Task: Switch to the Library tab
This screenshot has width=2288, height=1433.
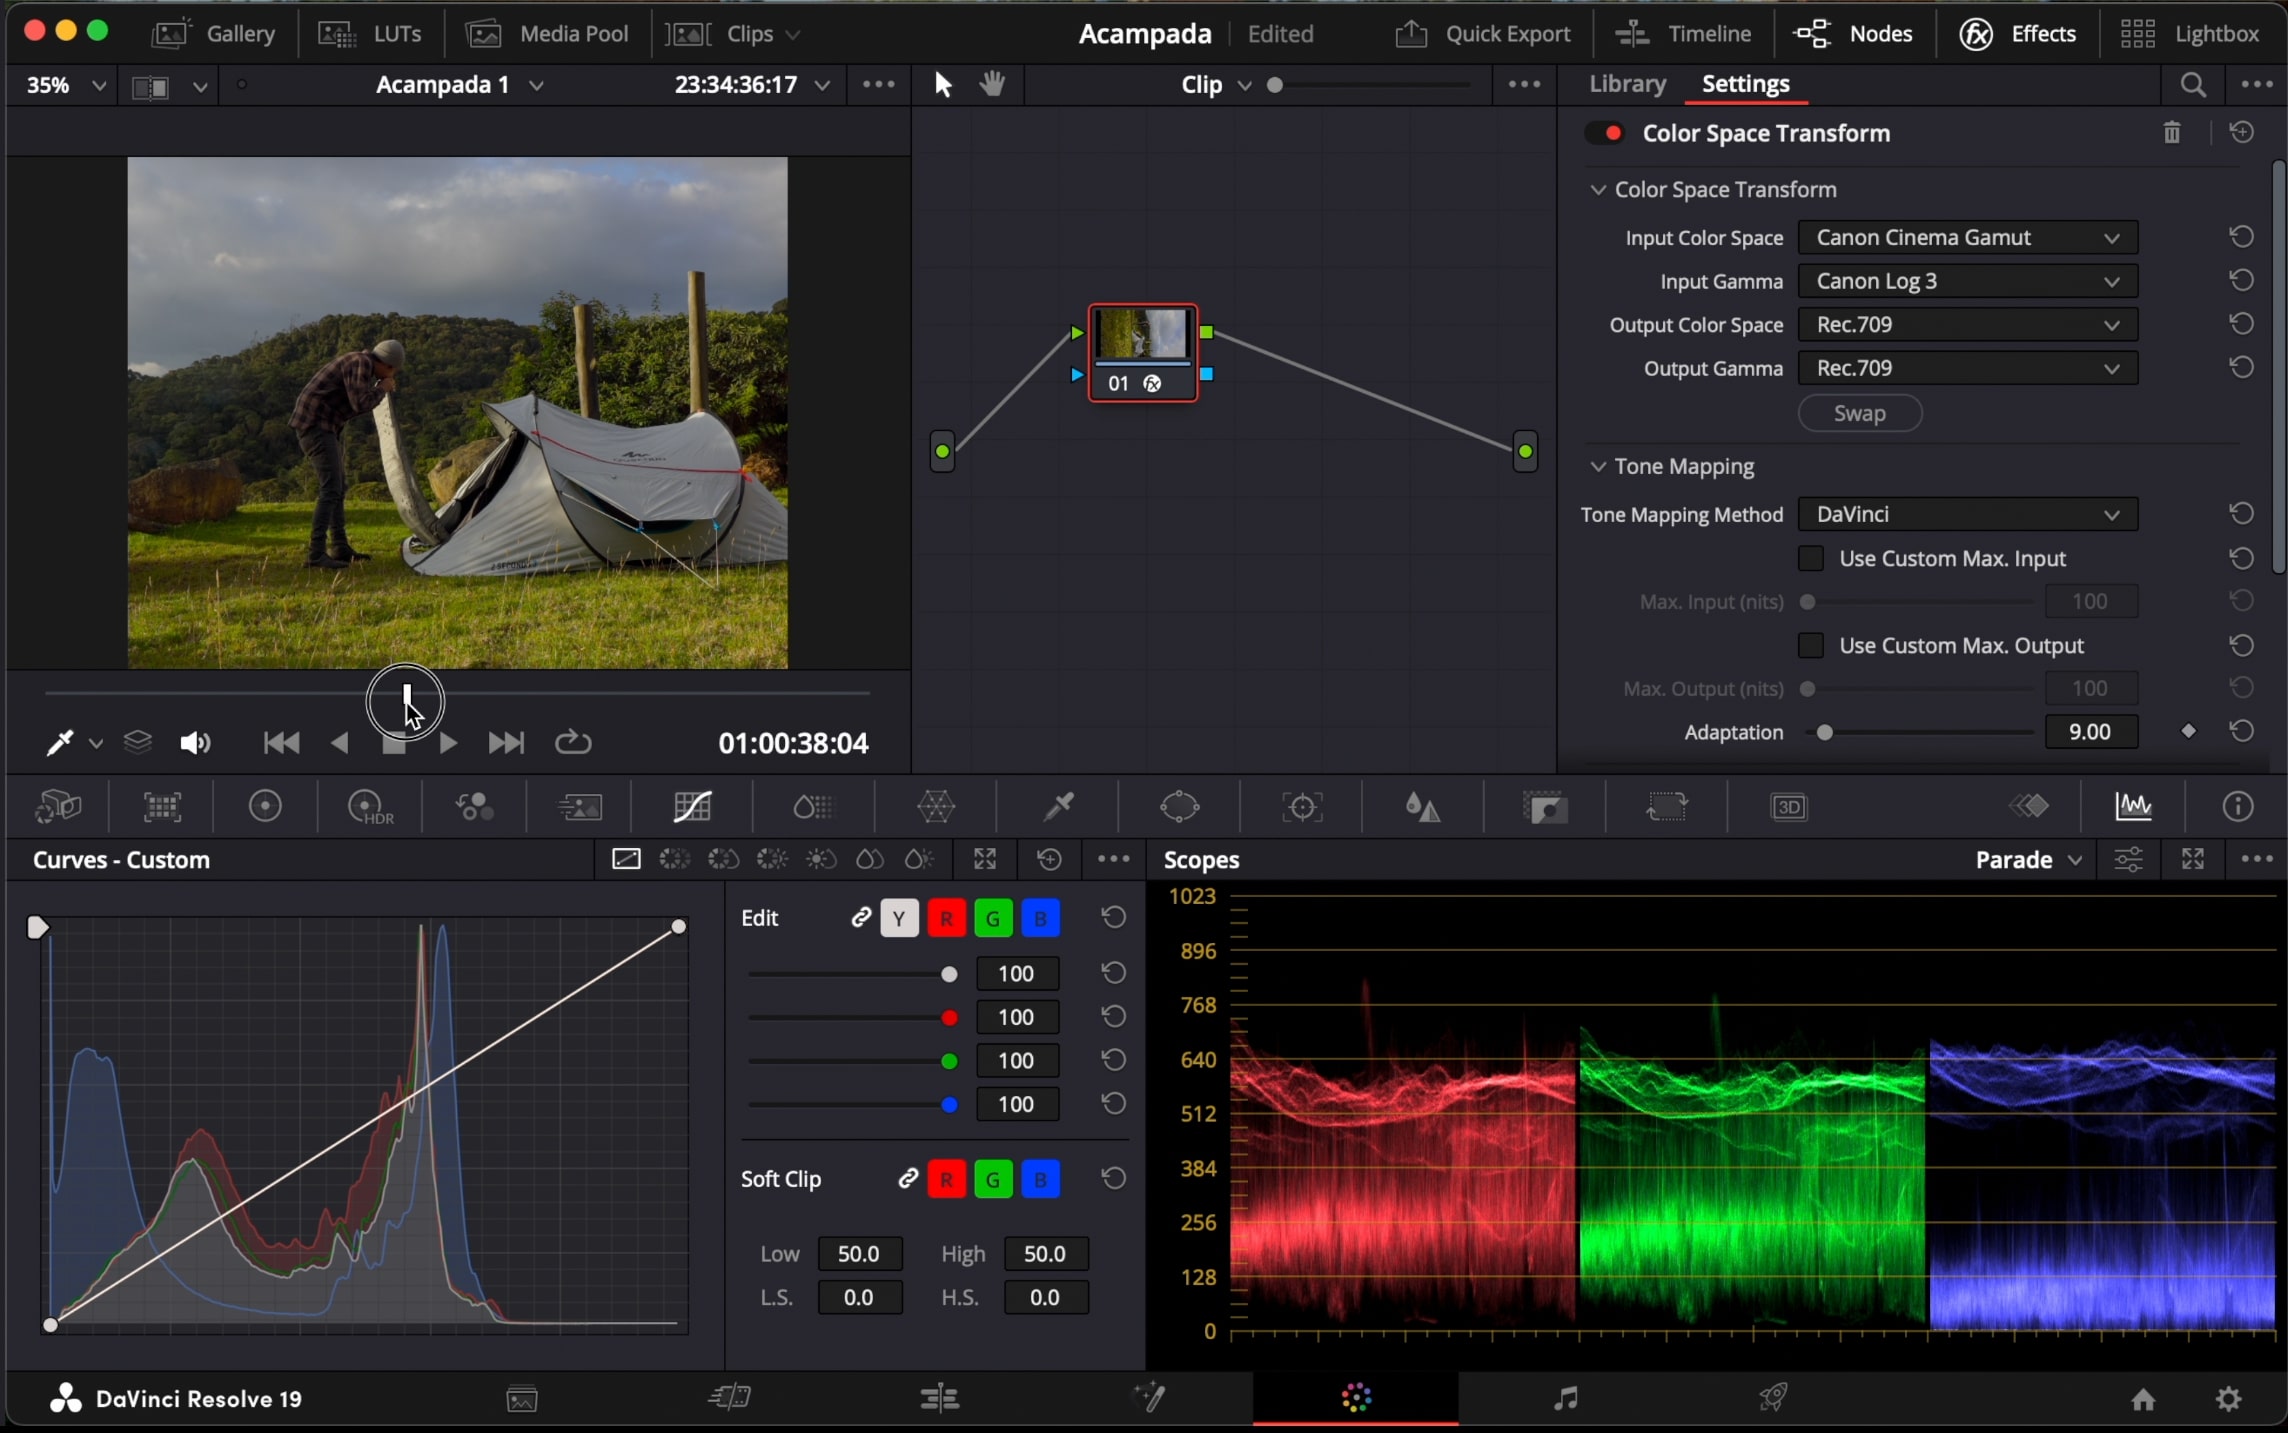Action: tap(1627, 84)
